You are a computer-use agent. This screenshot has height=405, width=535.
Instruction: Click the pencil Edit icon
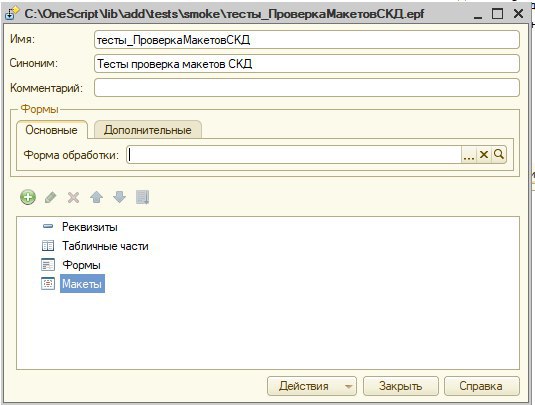50,197
